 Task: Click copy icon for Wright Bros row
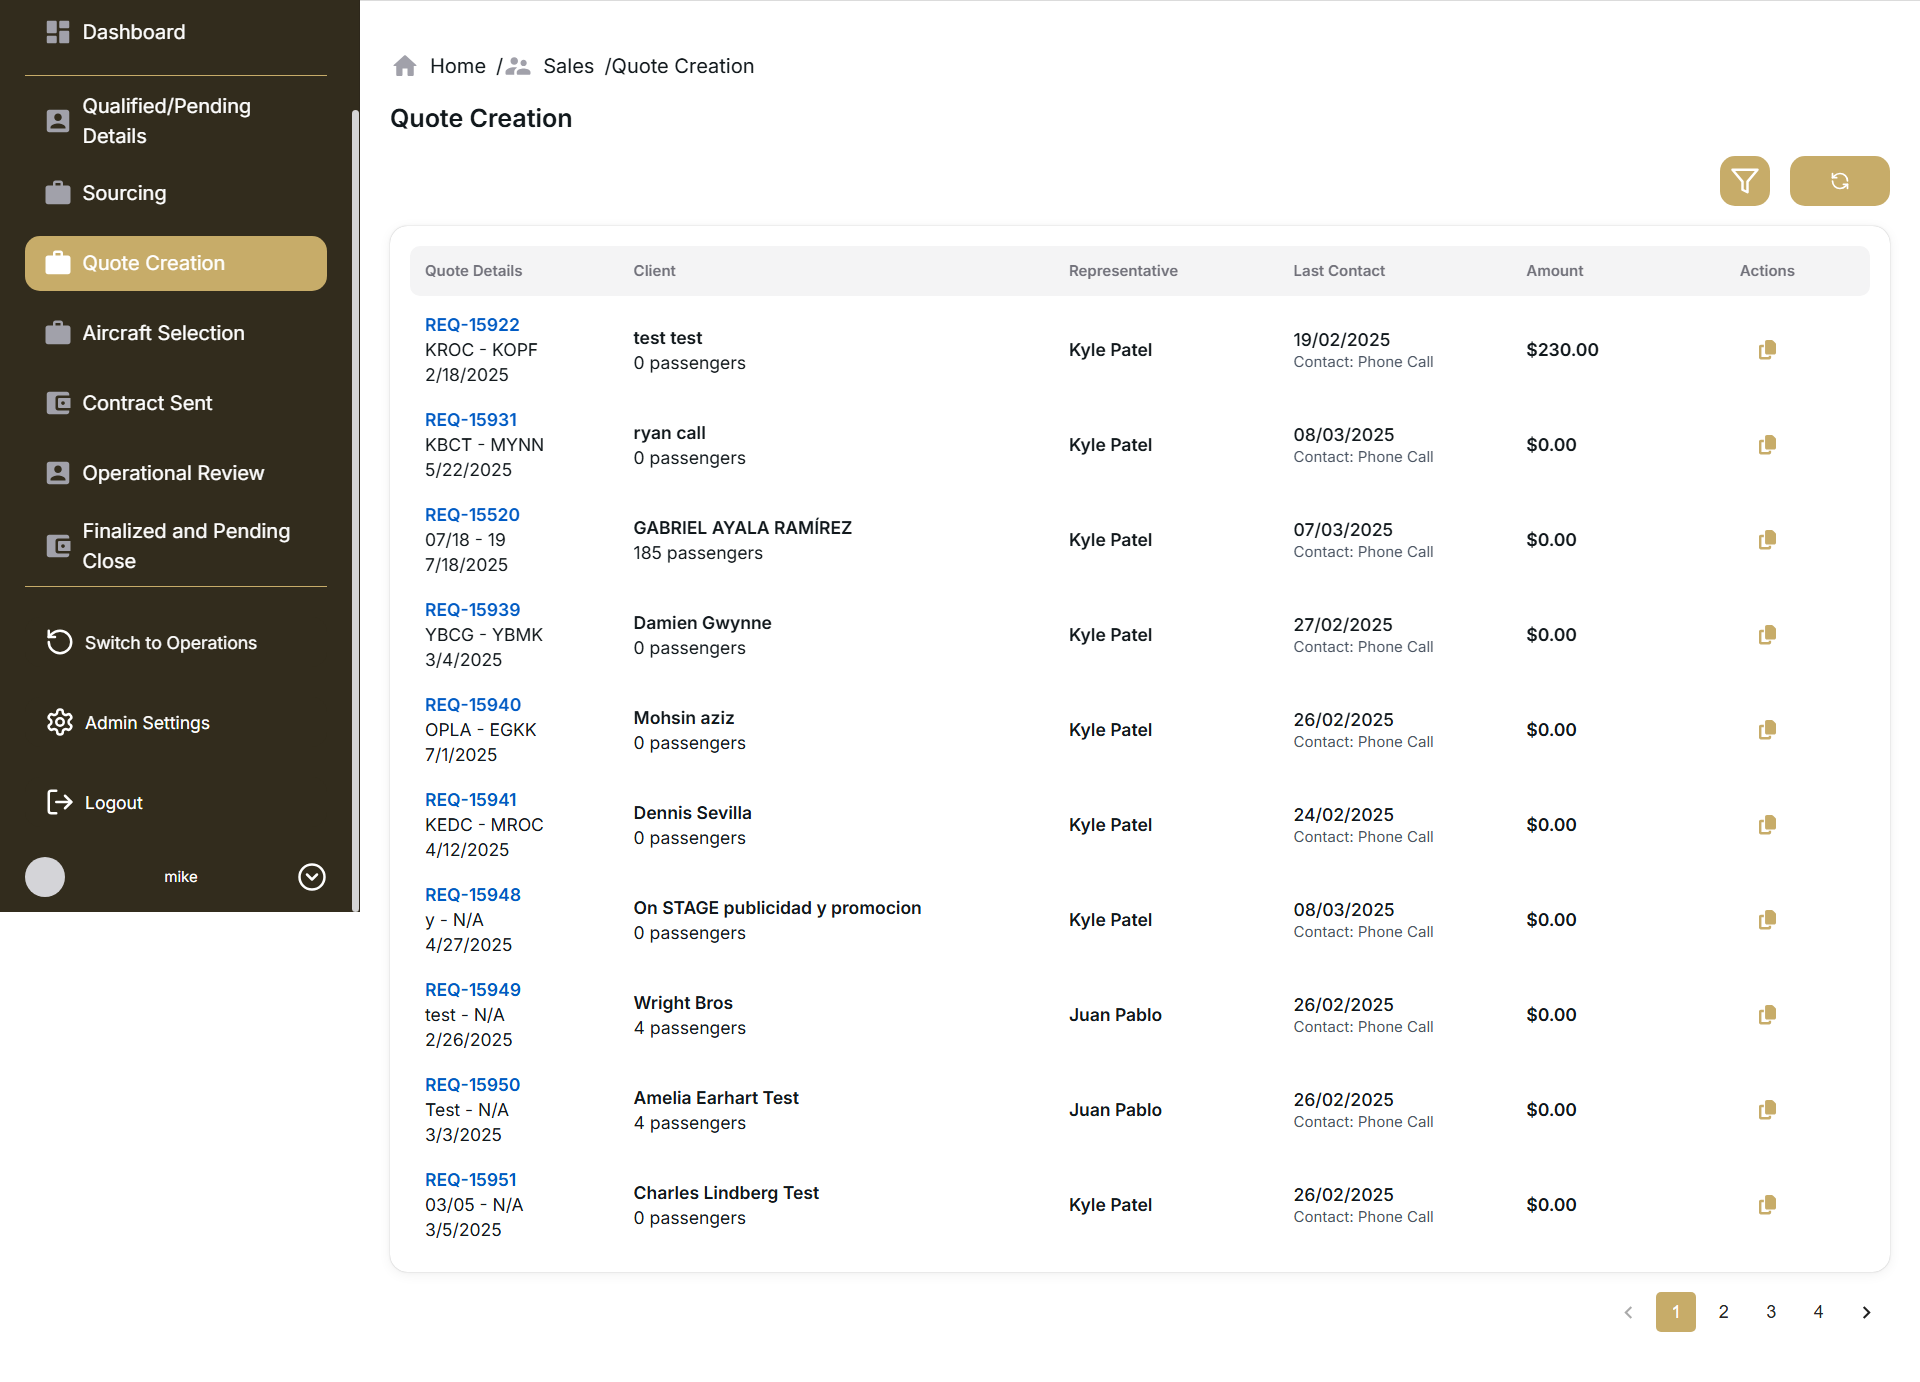point(1767,1015)
